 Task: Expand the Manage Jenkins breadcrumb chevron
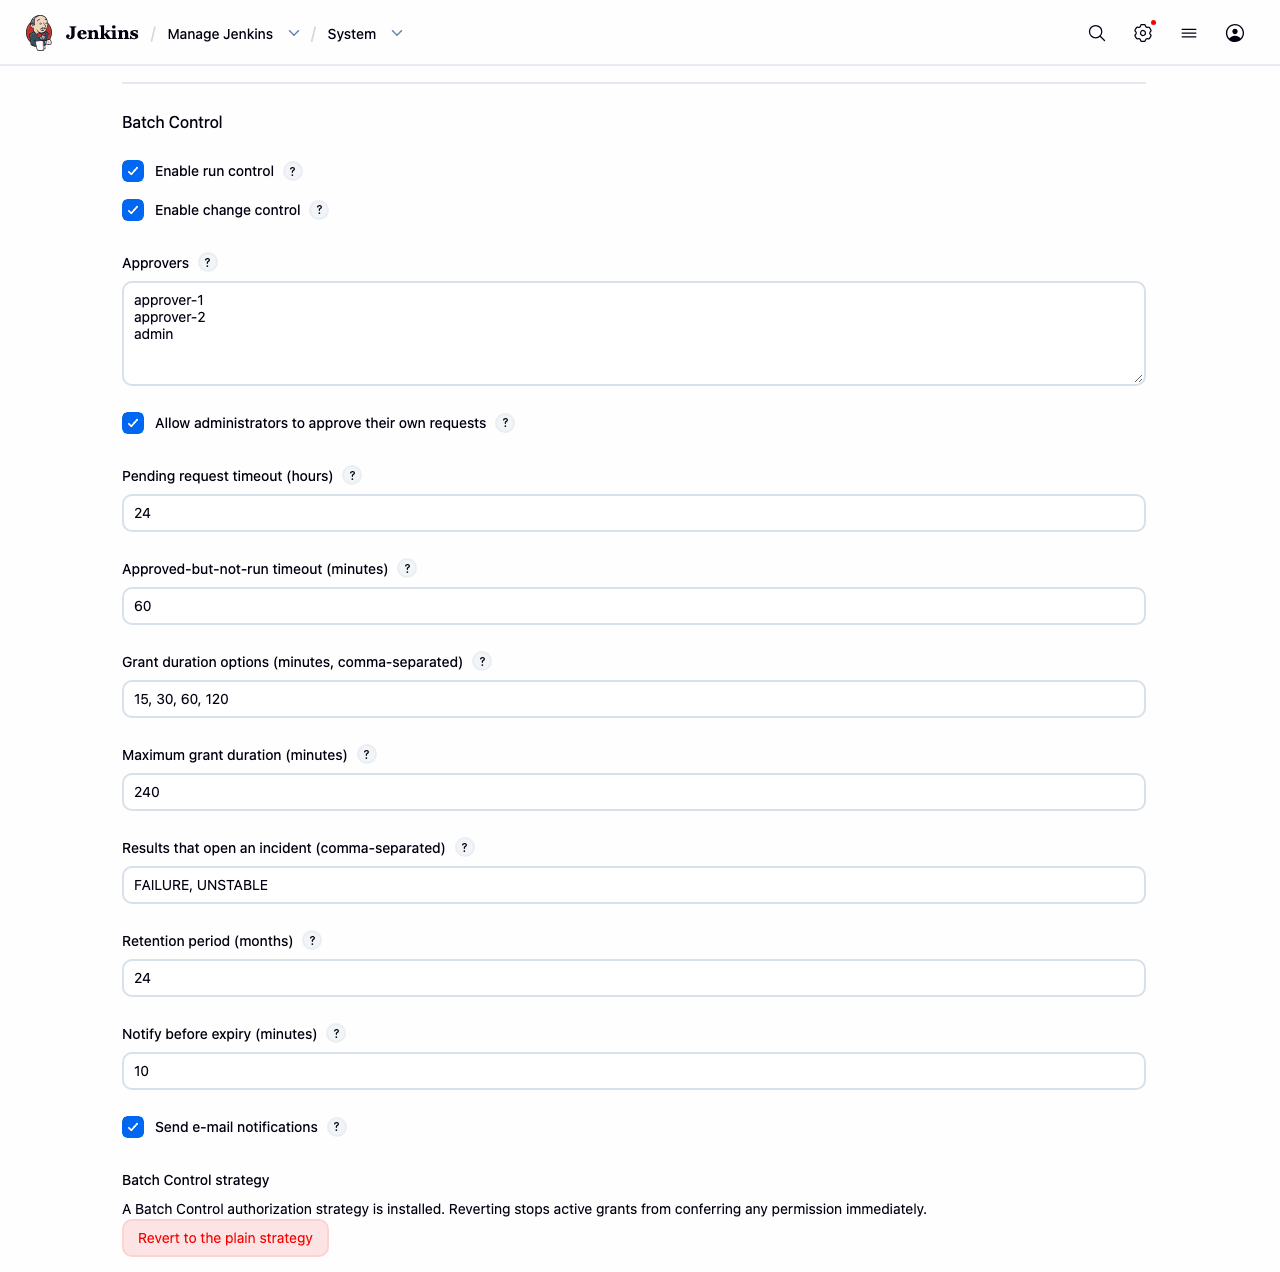pos(294,33)
